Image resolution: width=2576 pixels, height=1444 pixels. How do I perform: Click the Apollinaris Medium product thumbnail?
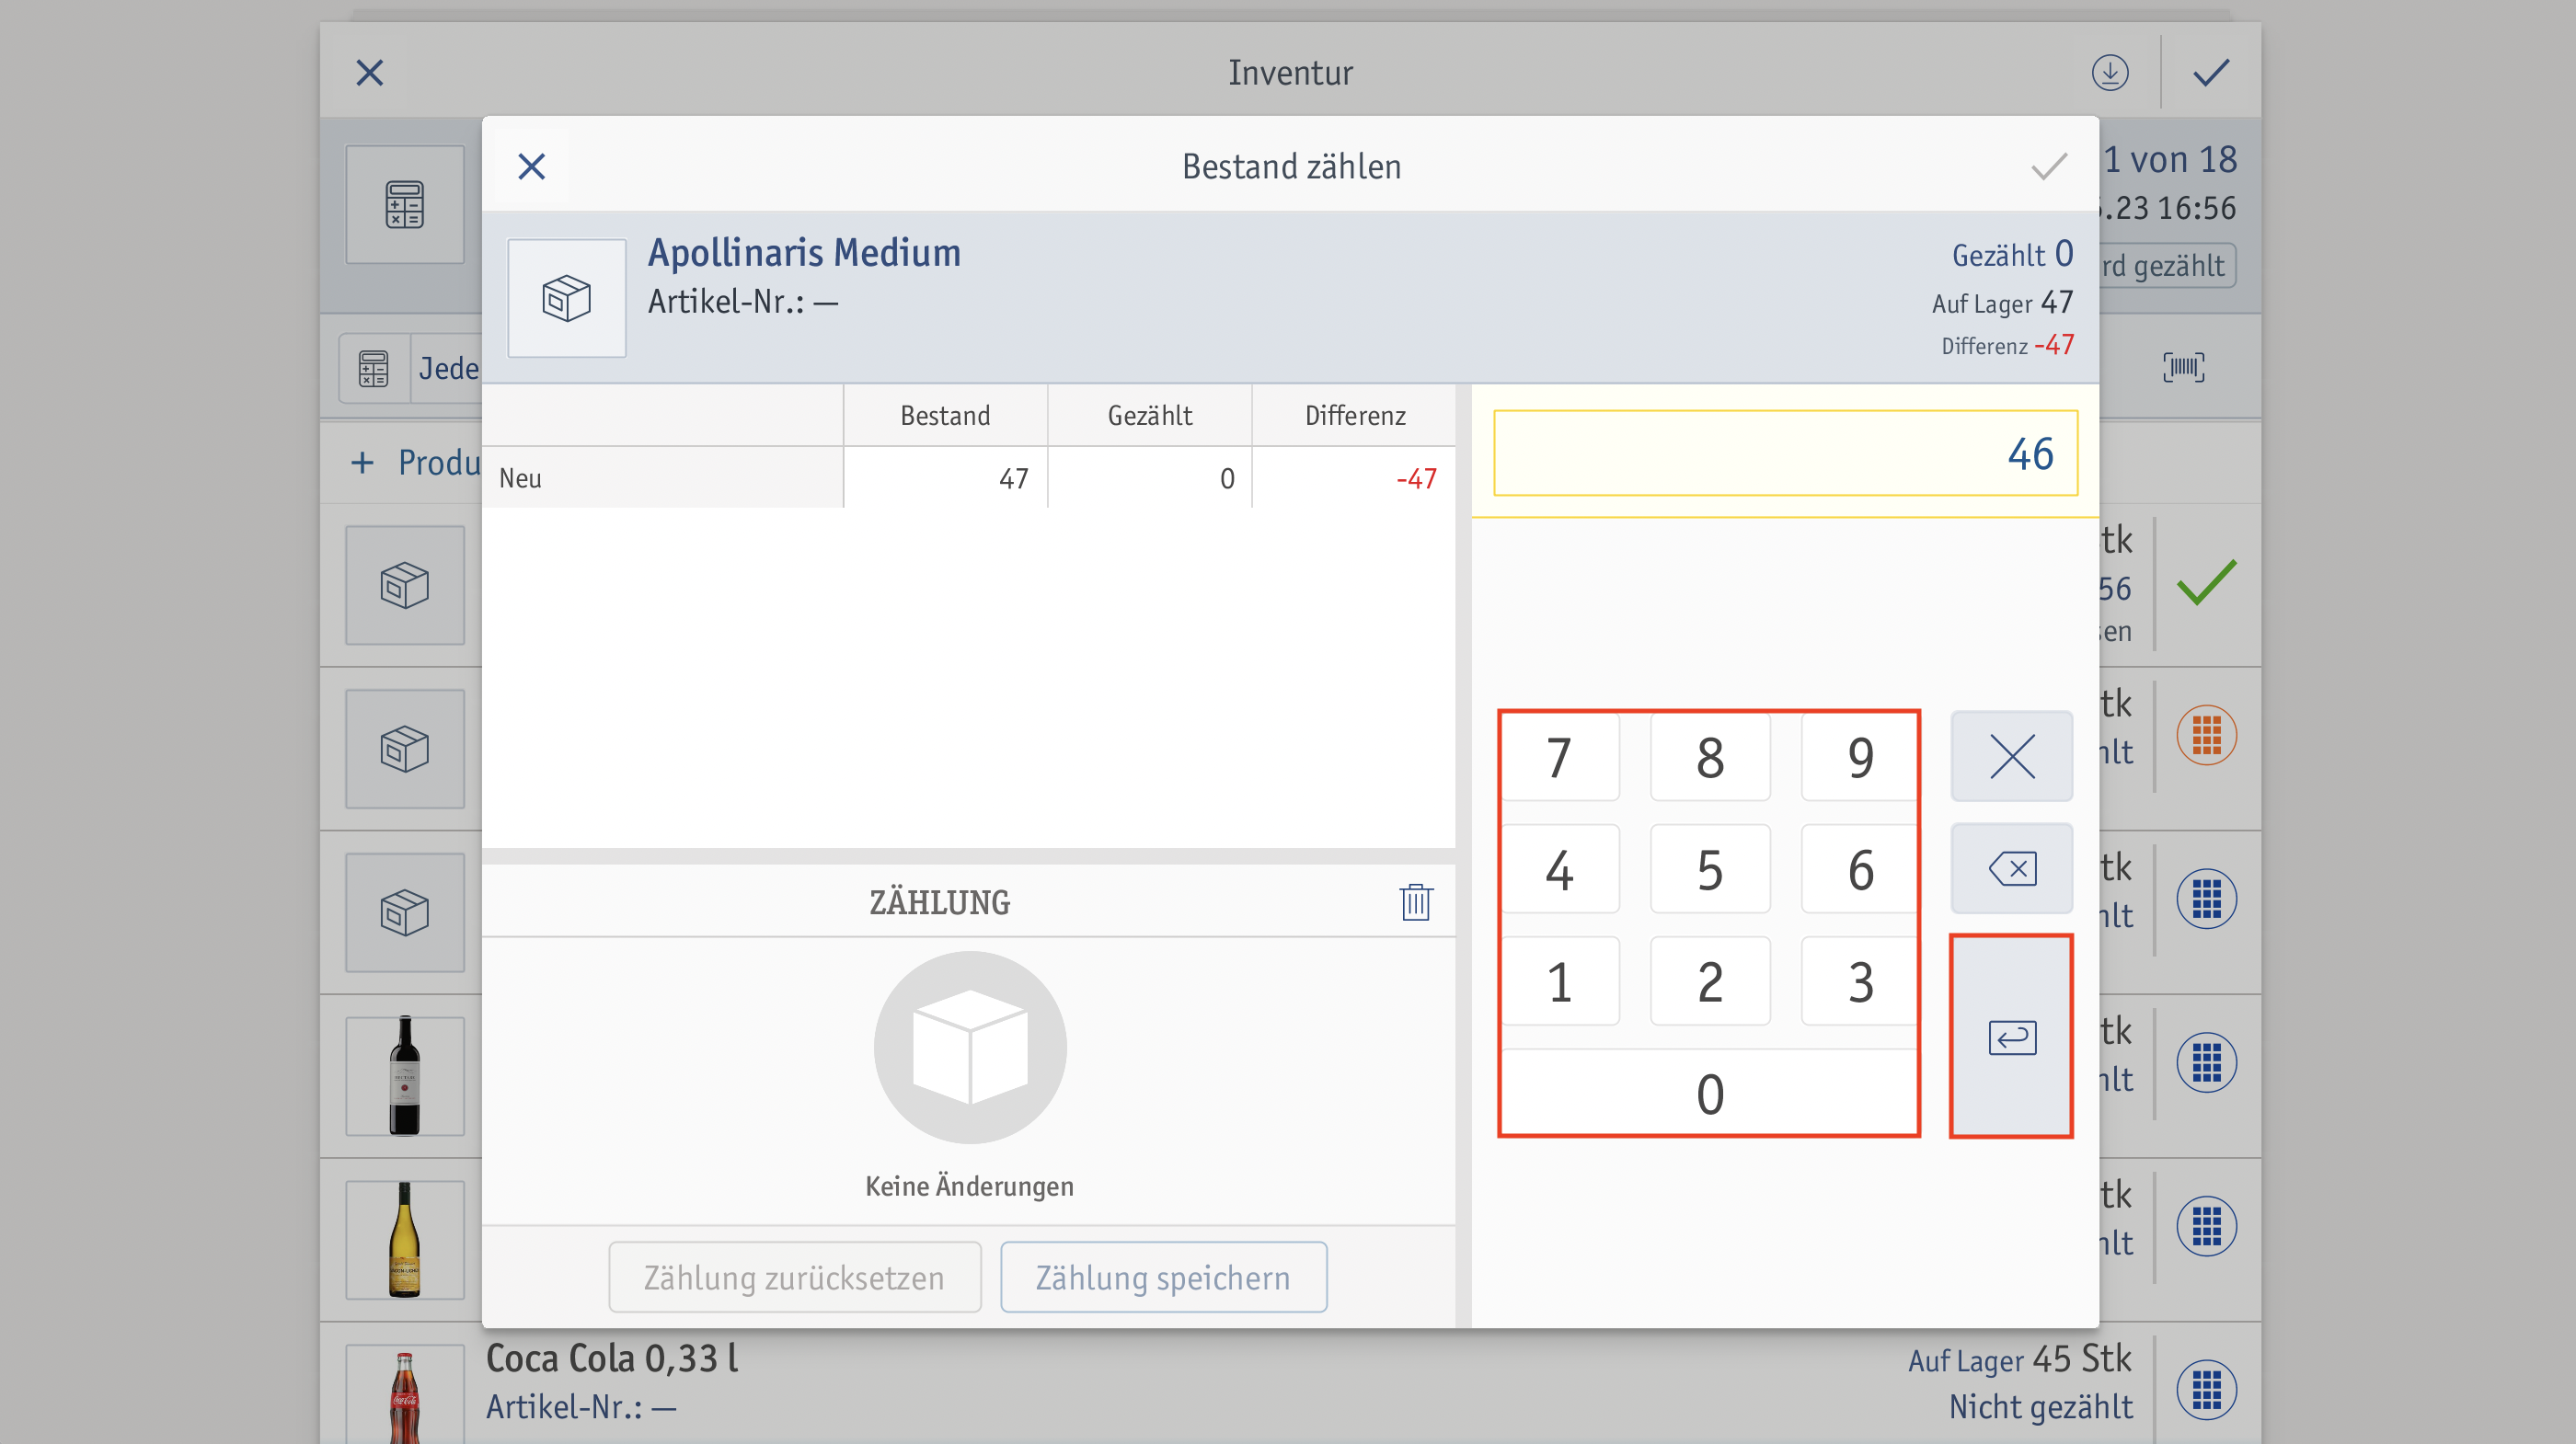click(567, 298)
